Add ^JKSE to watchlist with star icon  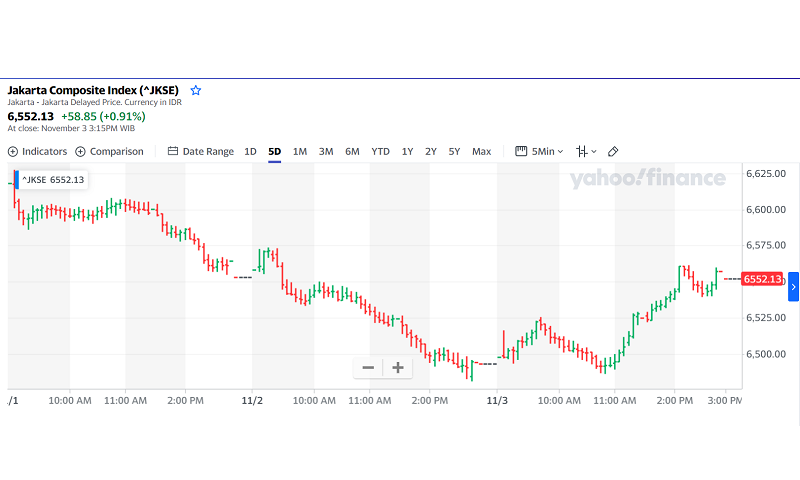pos(195,91)
